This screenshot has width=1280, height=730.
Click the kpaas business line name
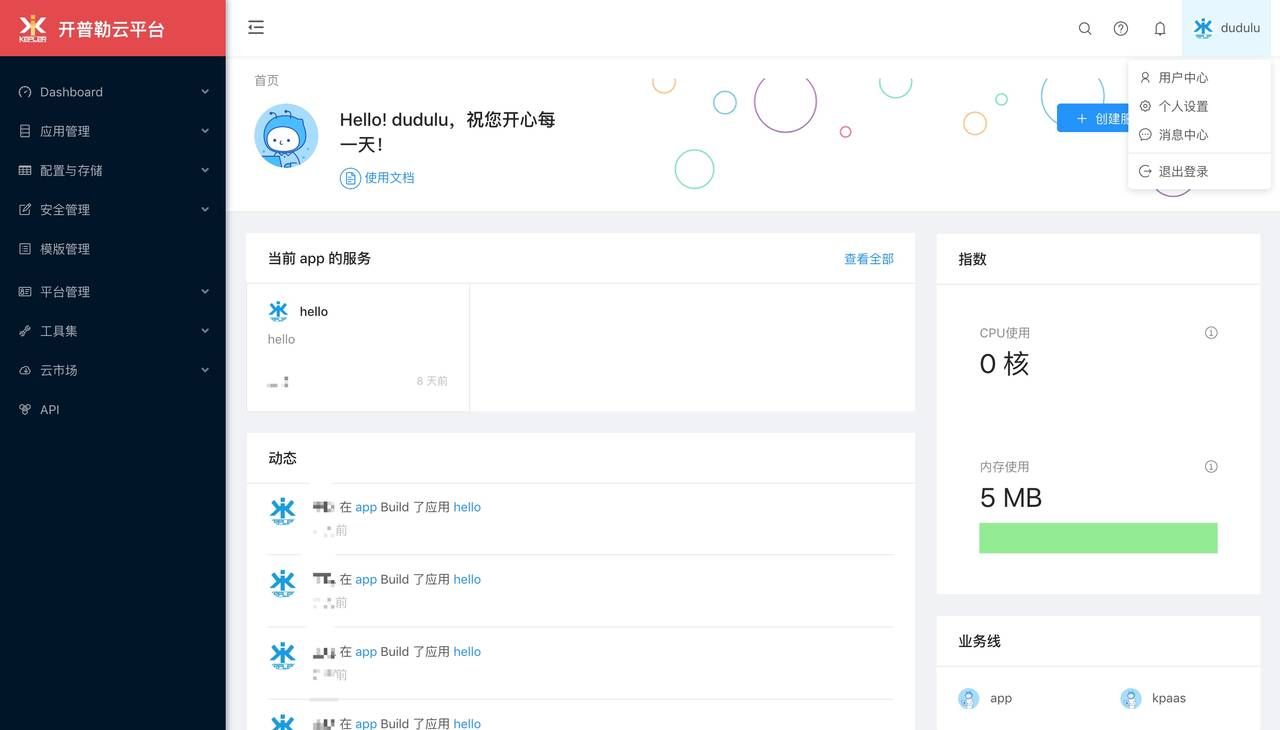click(x=1168, y=699)
